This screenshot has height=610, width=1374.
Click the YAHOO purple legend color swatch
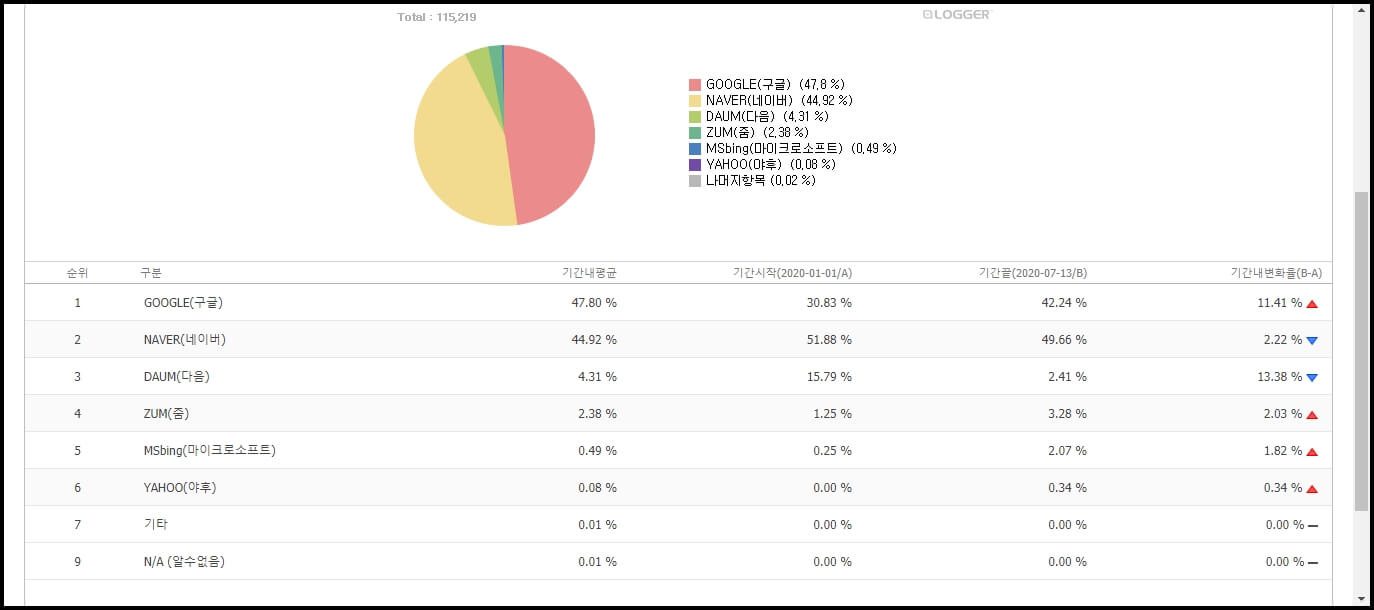[695, 165]
